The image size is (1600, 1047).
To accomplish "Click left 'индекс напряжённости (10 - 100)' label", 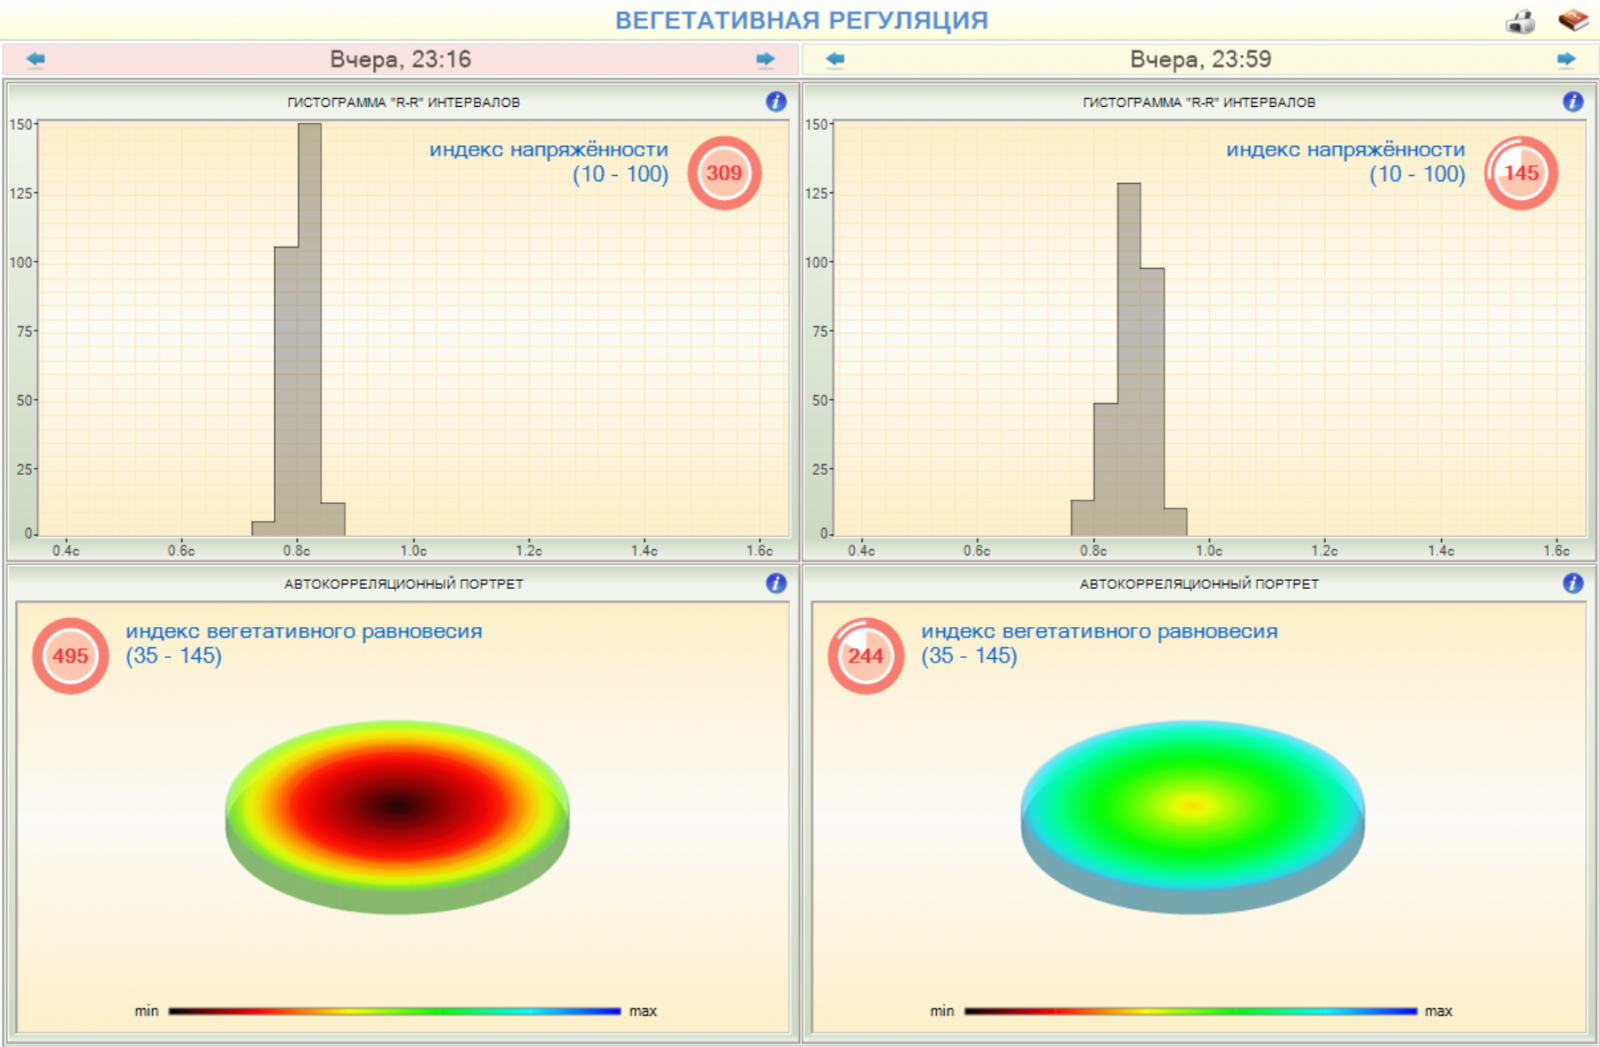I will pos(549,162).
